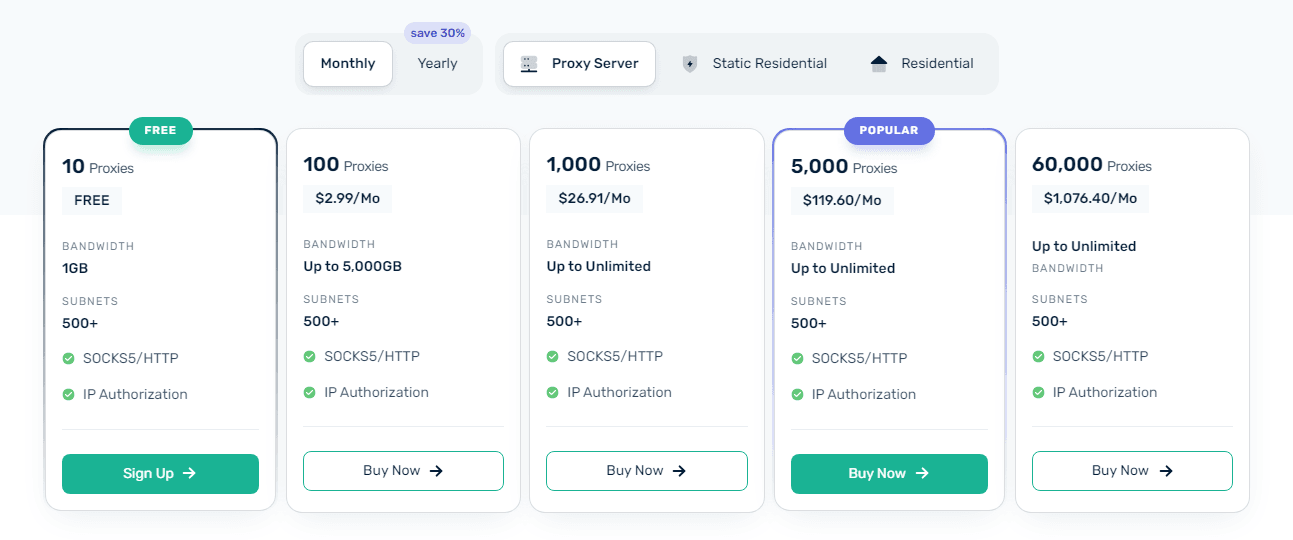Click the SOCKS5/HTTP check icon in the 100 Proxies plan
This screenshot has width=1293, height=540.
click(309, 357)
